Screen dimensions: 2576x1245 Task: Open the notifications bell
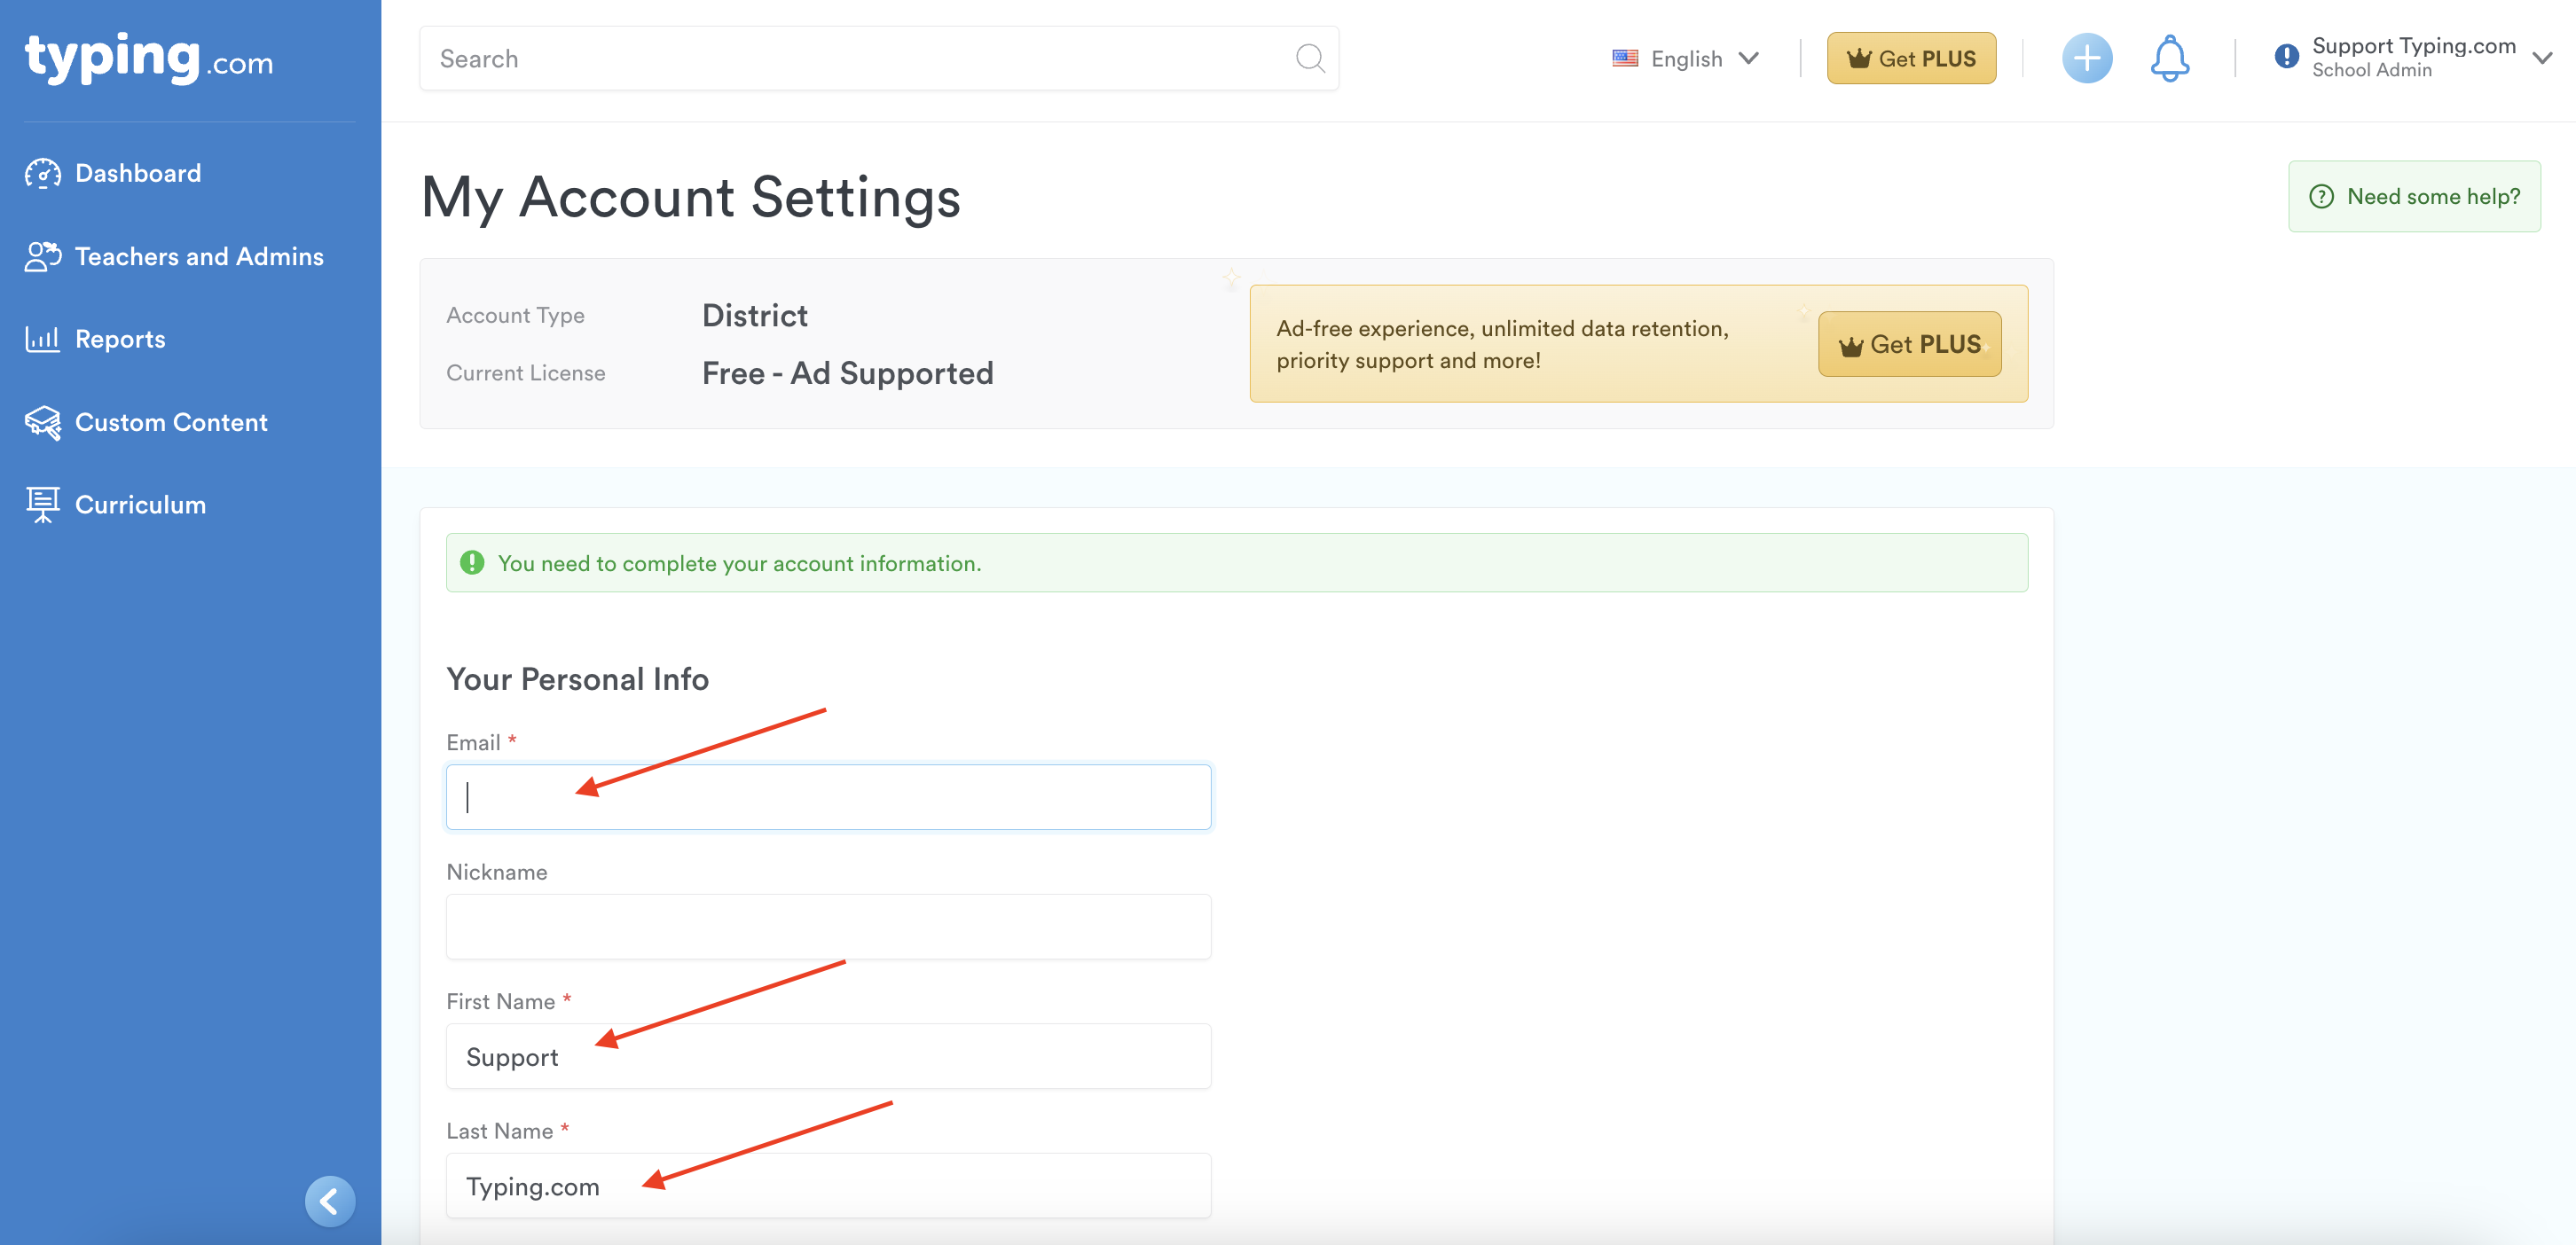click(x=2169, y=58)
